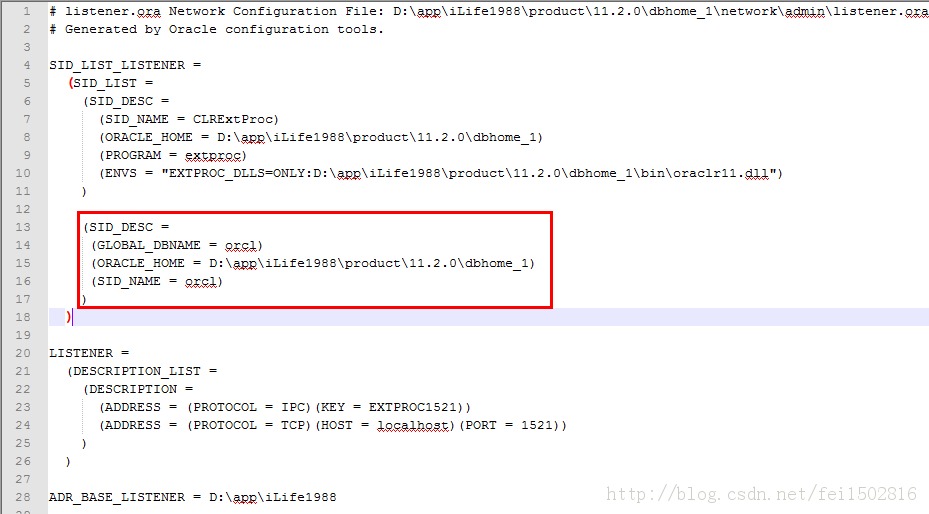The image size is (929, 514).
Task: Click the EXTPROC1521 key value
Action: click(x=413, y=407)
